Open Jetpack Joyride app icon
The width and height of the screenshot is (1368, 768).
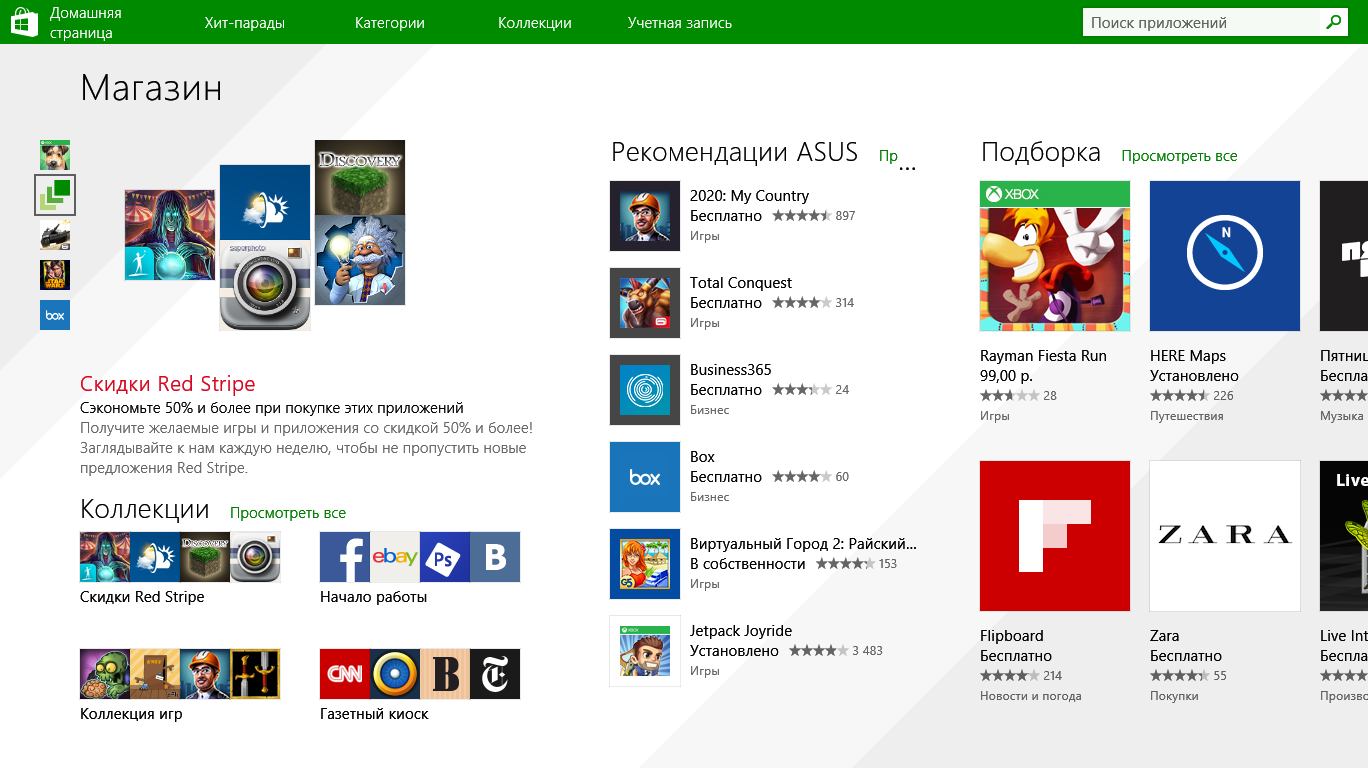click(x=645, y=651)
